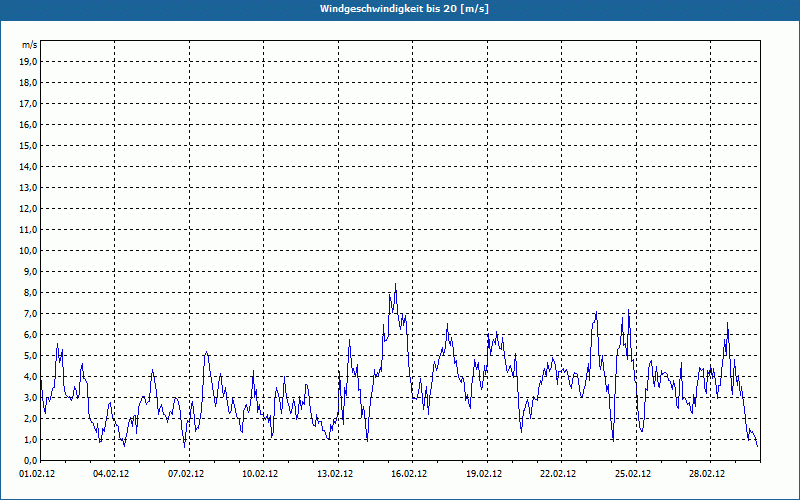This screenshot has width=800, height=500.
Task: Click the 6,0 y-axis label
Action: click(30, 335)
